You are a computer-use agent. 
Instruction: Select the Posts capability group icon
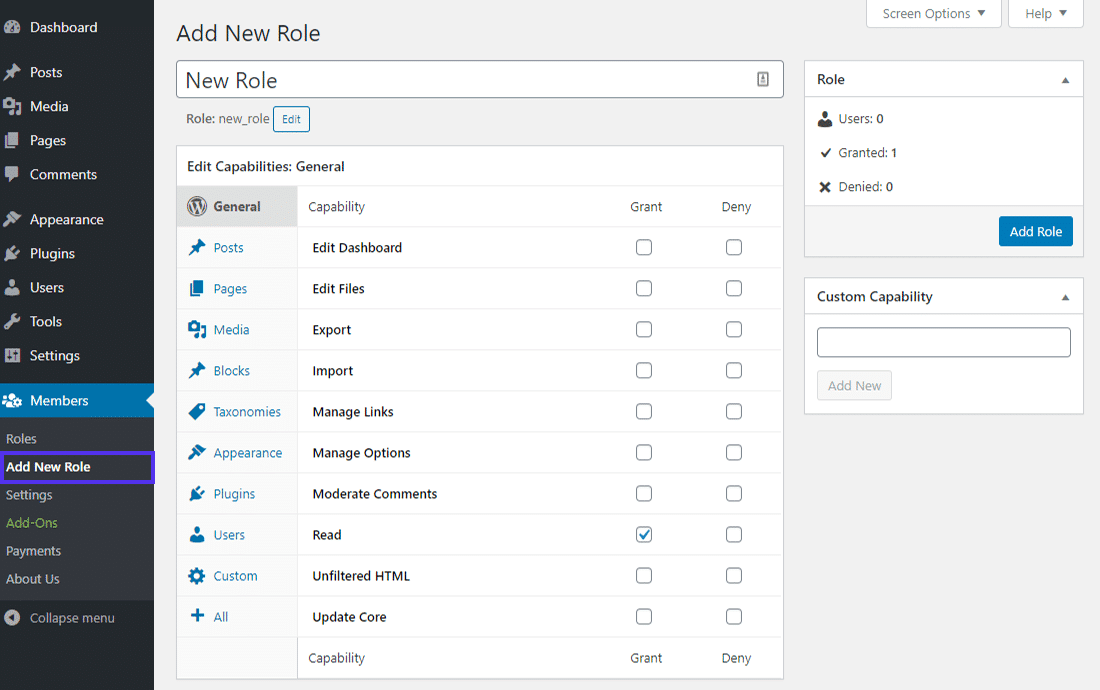[200, 247]
